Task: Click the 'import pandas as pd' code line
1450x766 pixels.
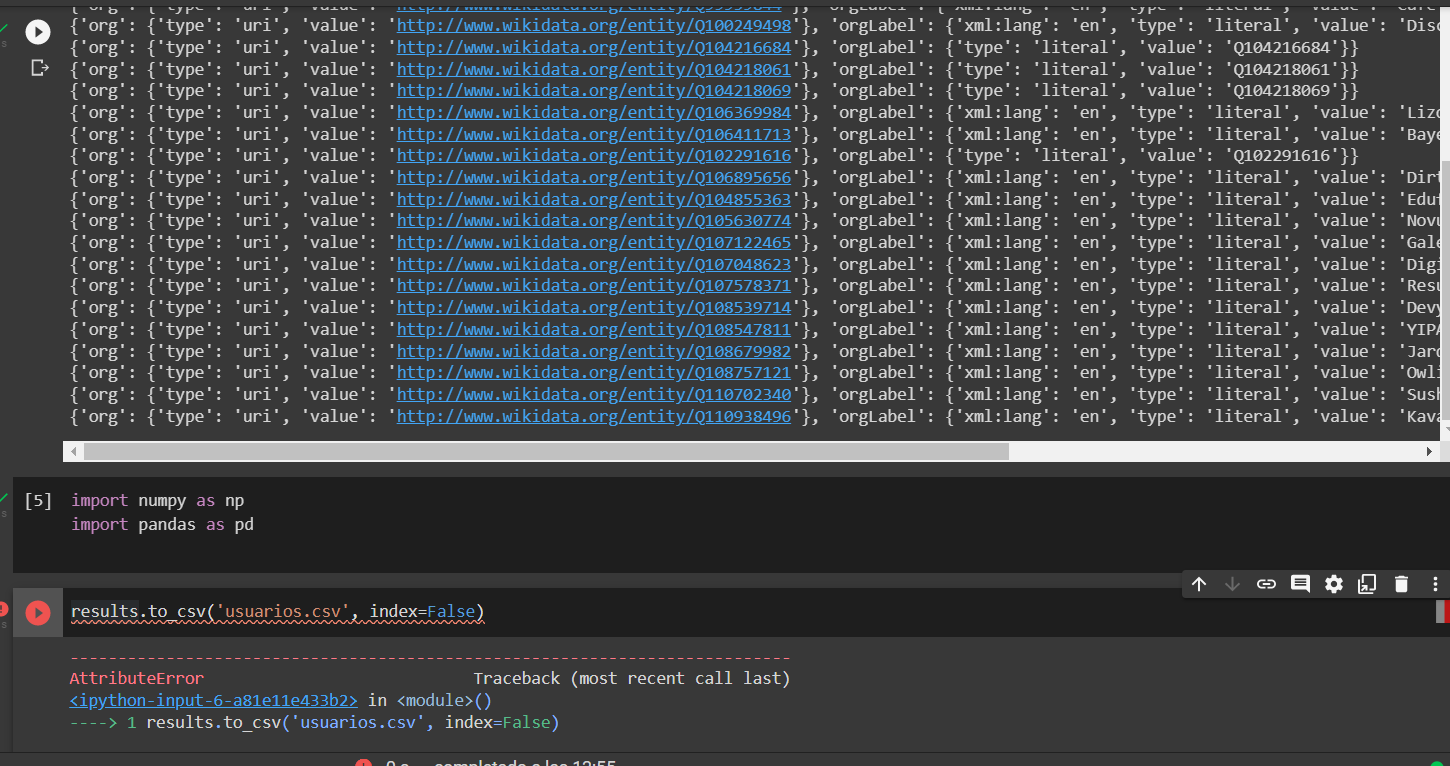Action: coord(162,524)
